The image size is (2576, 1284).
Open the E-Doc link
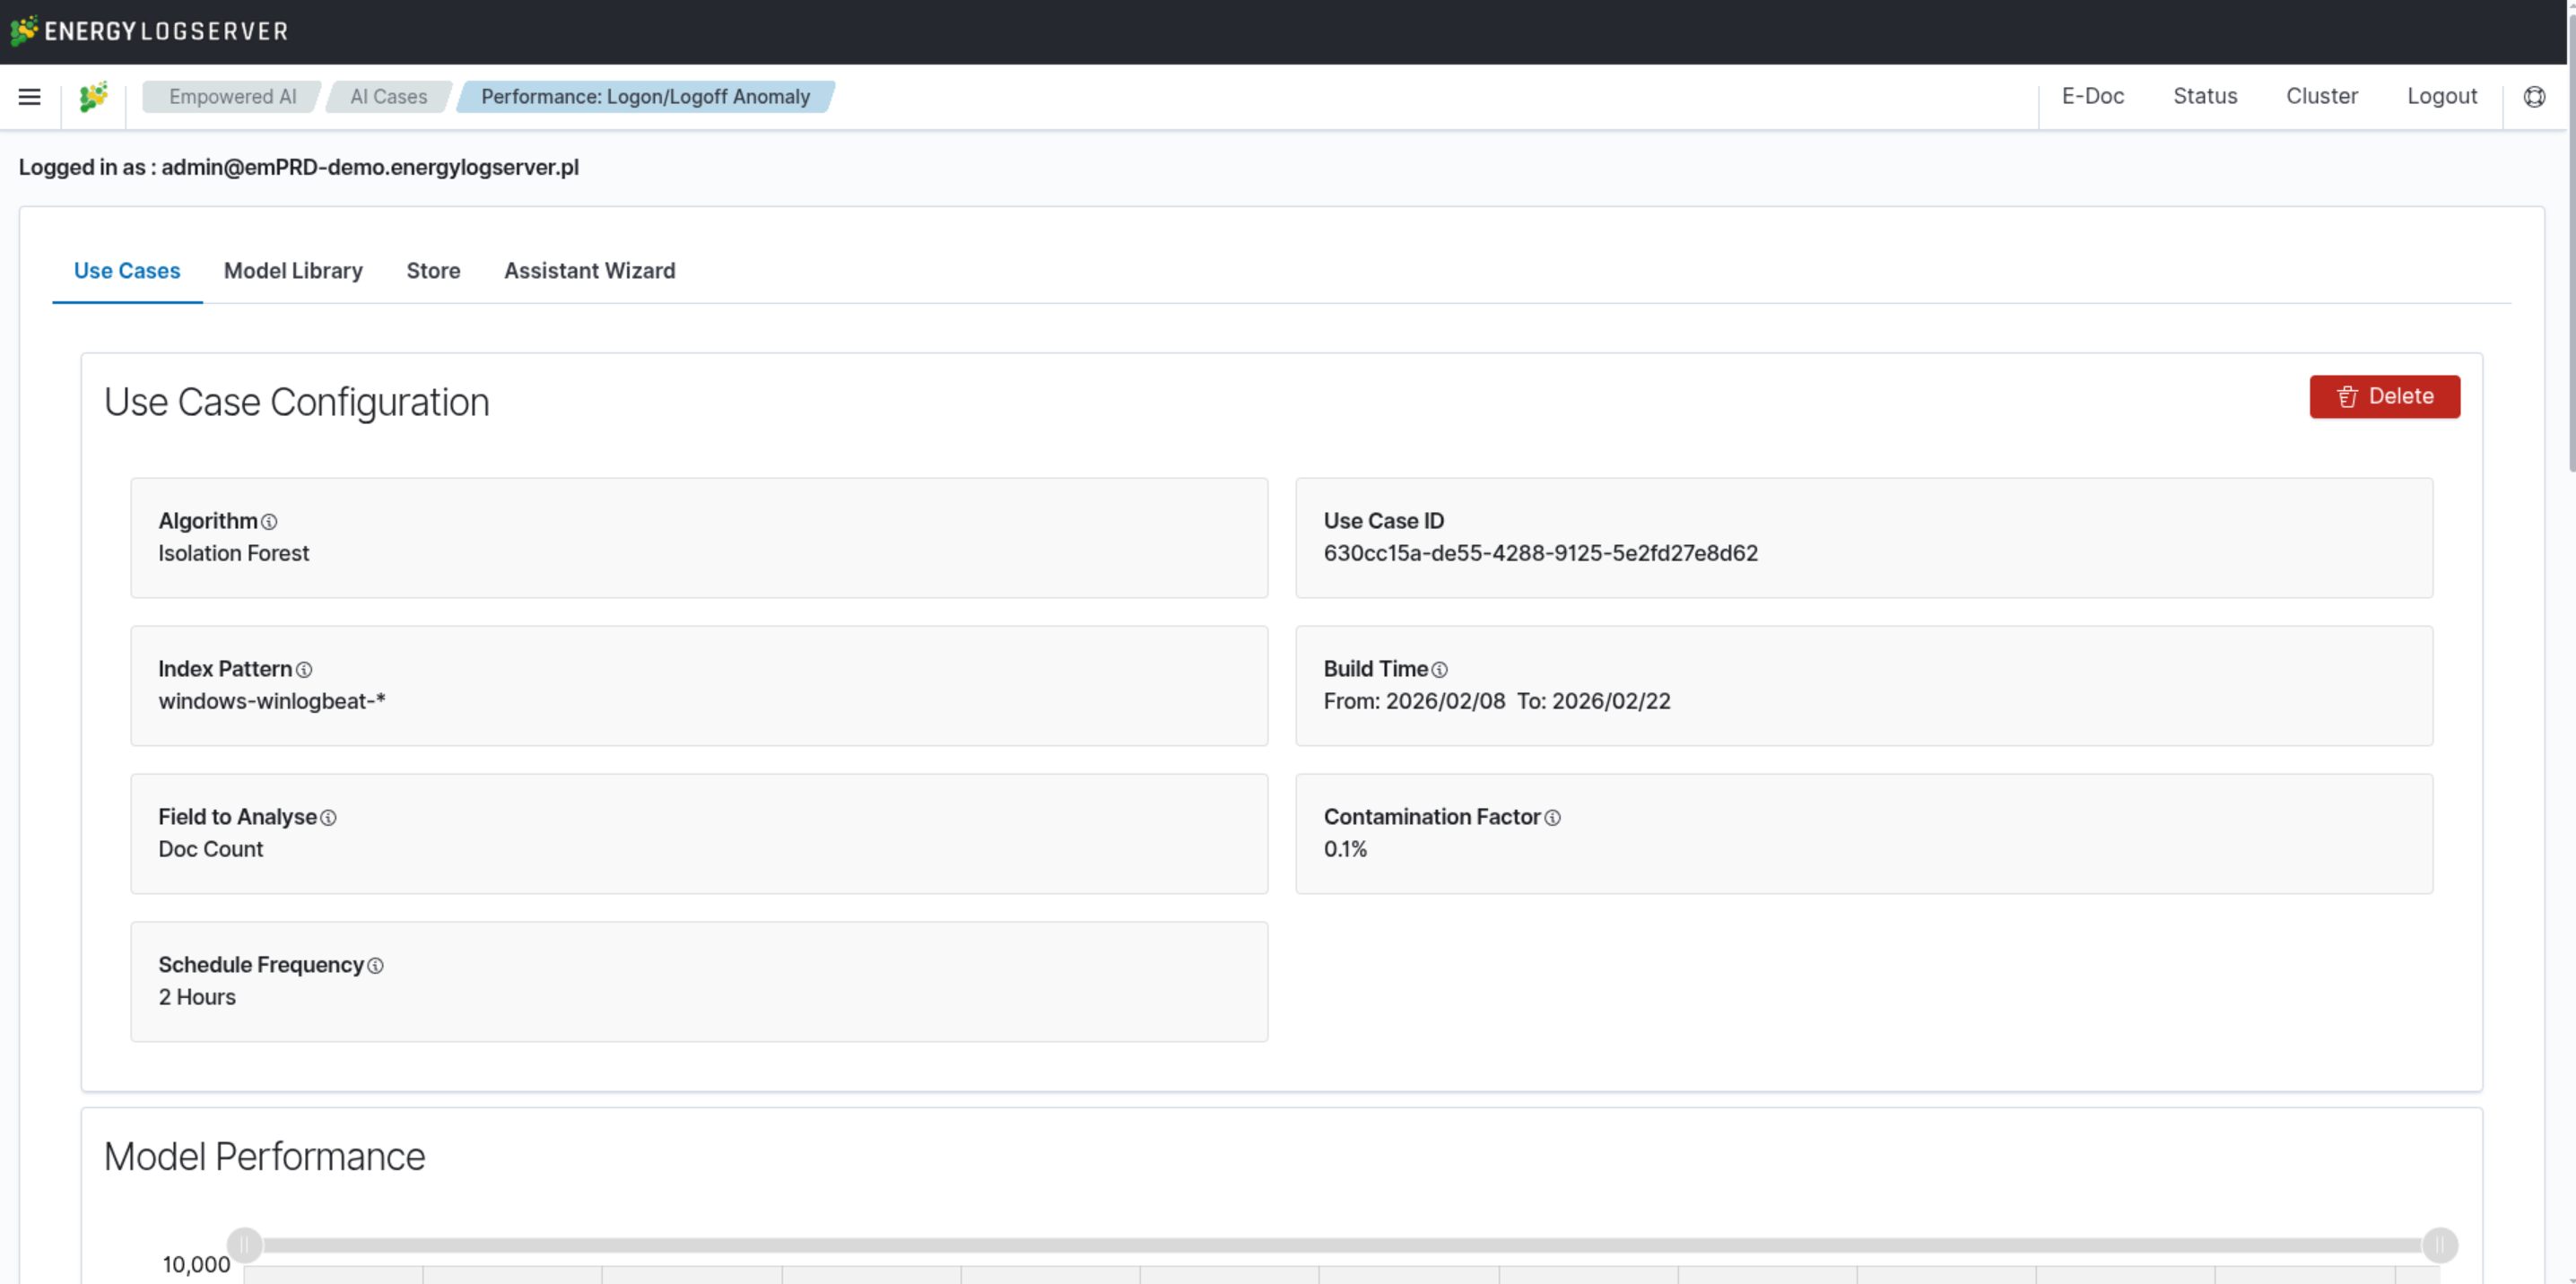pyautogui.click(x=2092, y=97)
